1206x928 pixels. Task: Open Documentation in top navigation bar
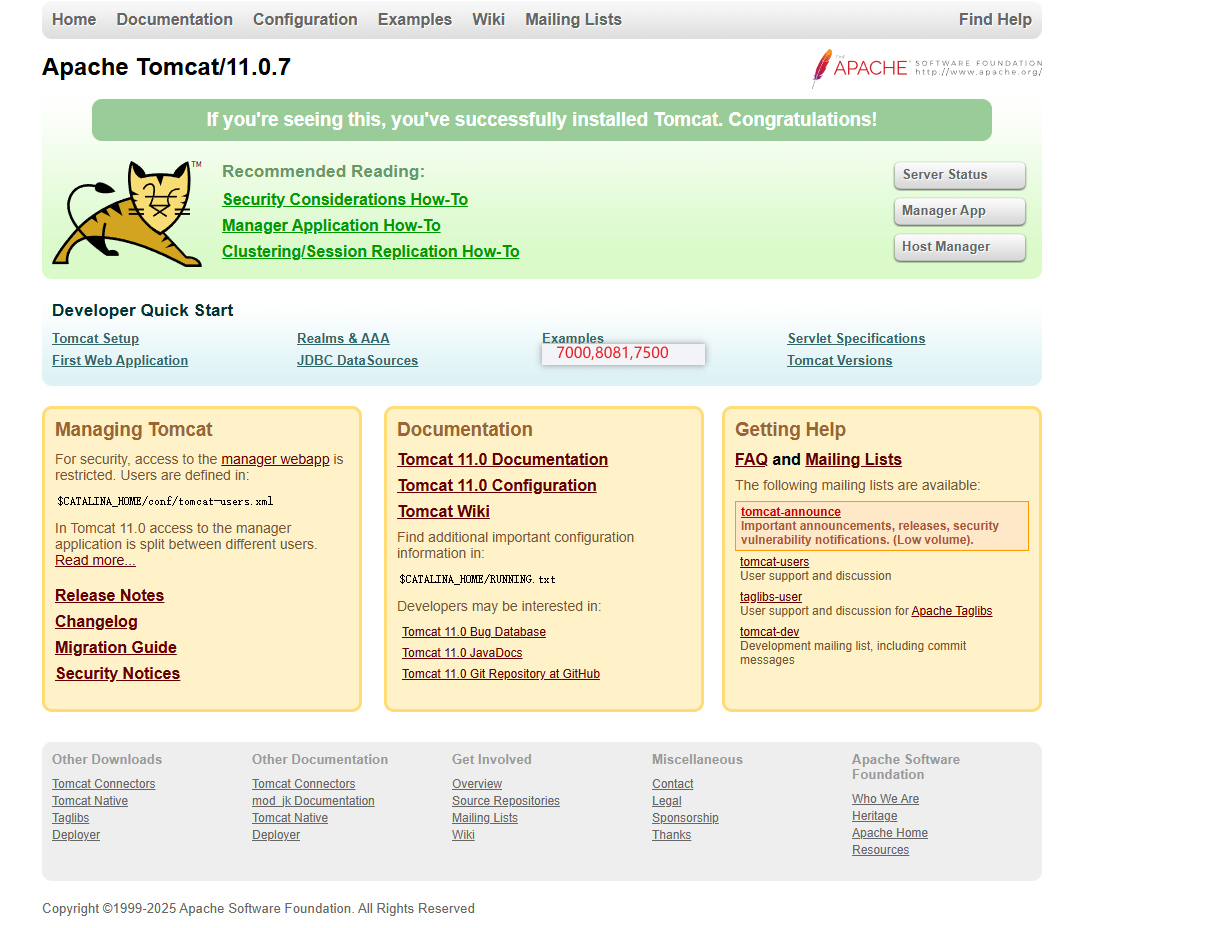coord(175,19)
